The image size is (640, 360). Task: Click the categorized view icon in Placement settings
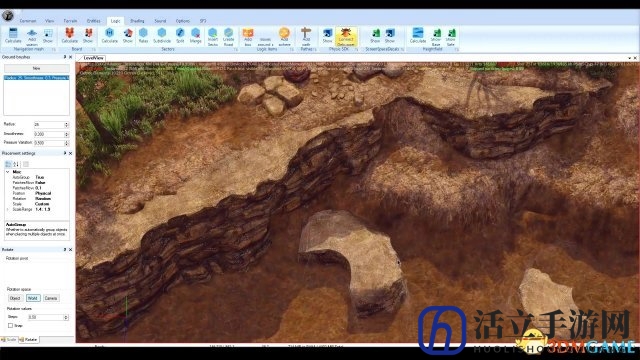pos(8,164)
